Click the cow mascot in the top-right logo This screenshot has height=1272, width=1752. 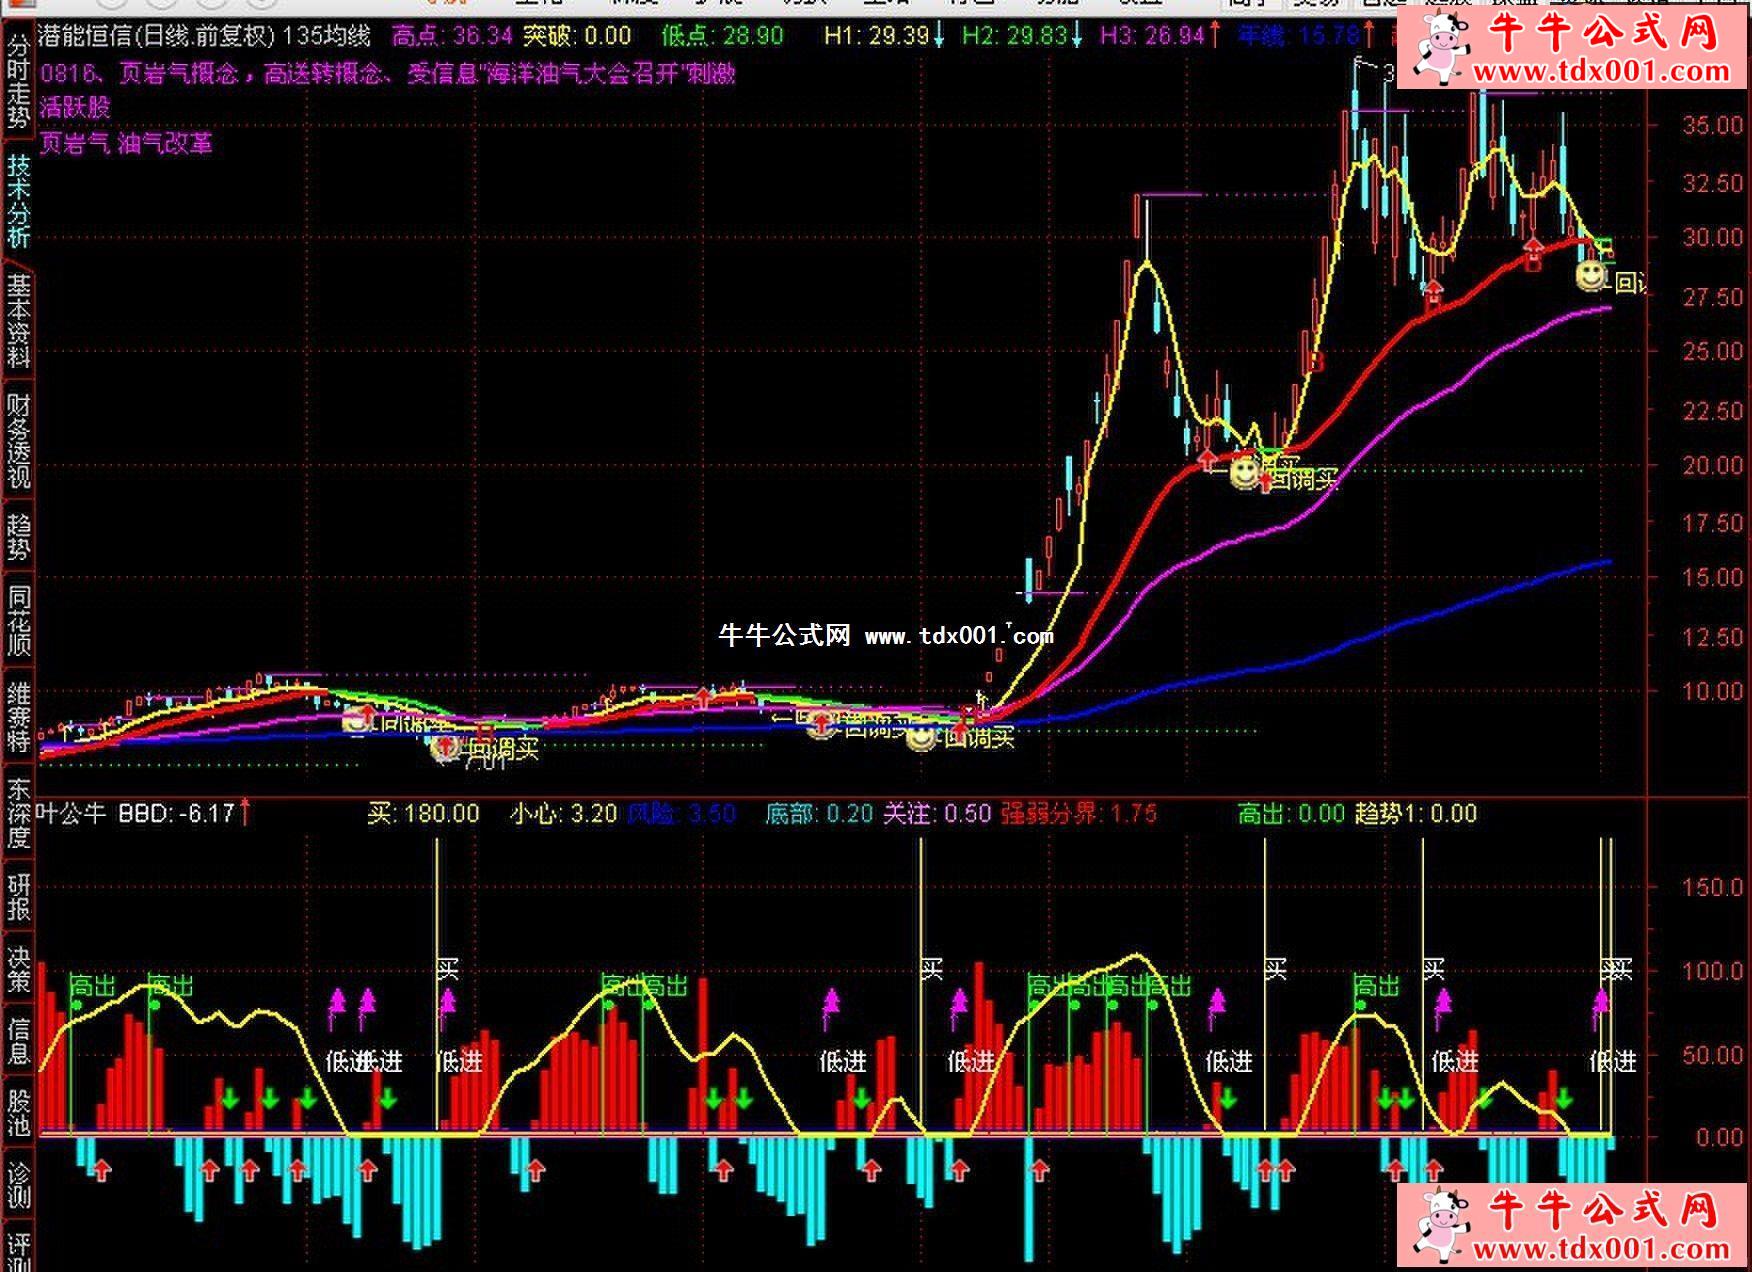(1440, 45)
